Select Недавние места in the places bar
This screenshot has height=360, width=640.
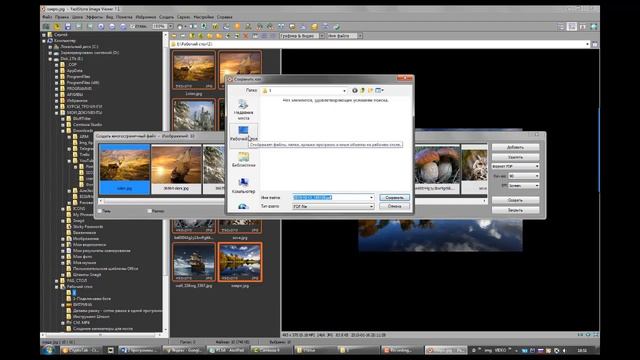[243, 110]
